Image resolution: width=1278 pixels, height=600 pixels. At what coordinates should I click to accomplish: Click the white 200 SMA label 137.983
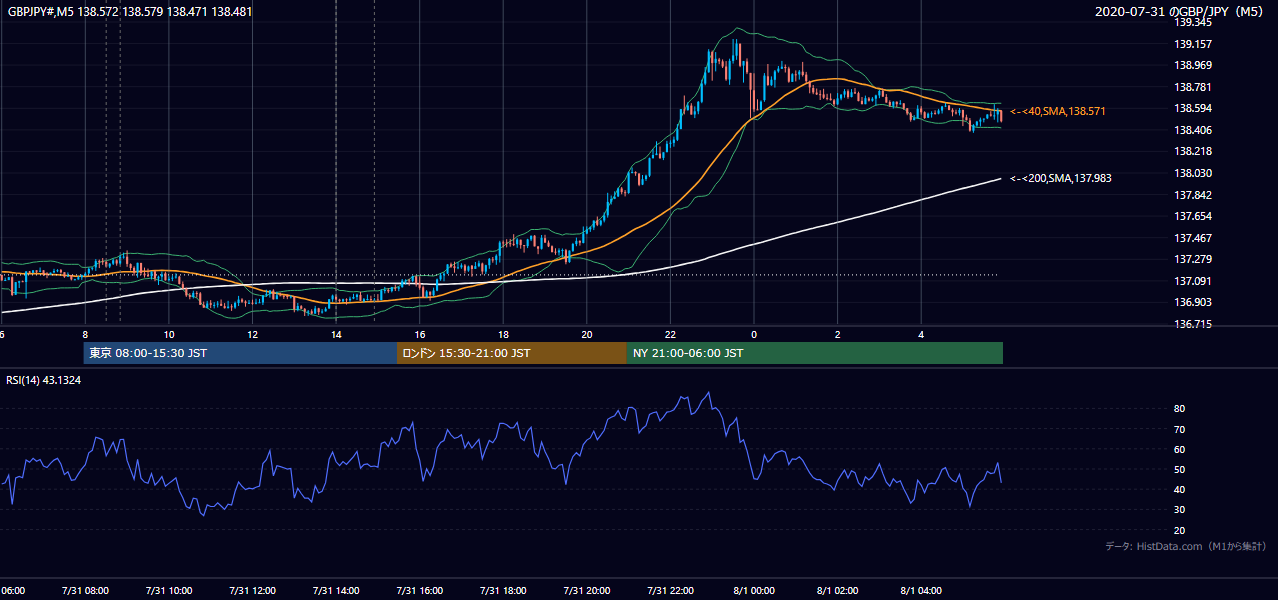point(1061,178)
